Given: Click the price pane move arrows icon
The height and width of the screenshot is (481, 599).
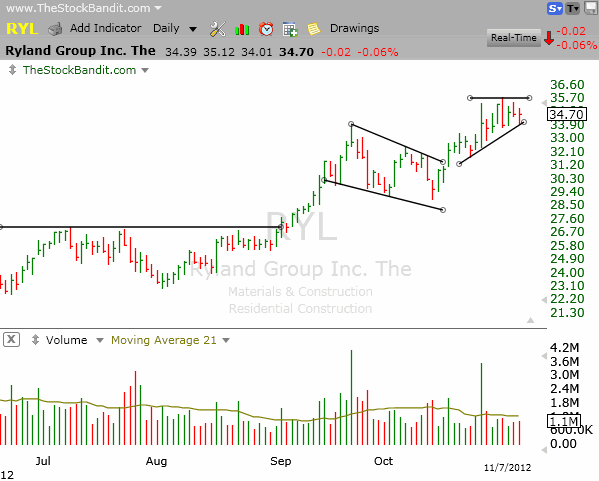Looking at the screenshot, I should [x=12, y=70].
